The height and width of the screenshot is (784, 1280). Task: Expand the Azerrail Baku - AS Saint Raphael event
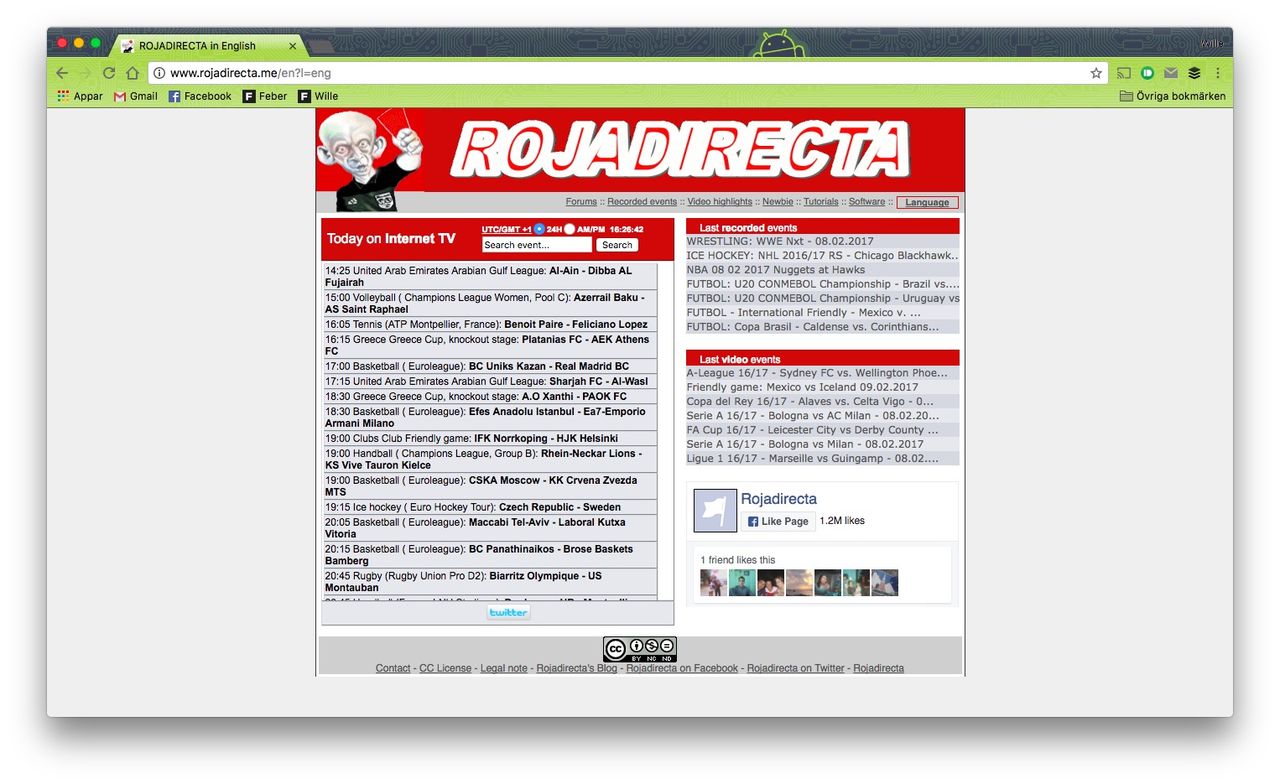pos(490,304)
